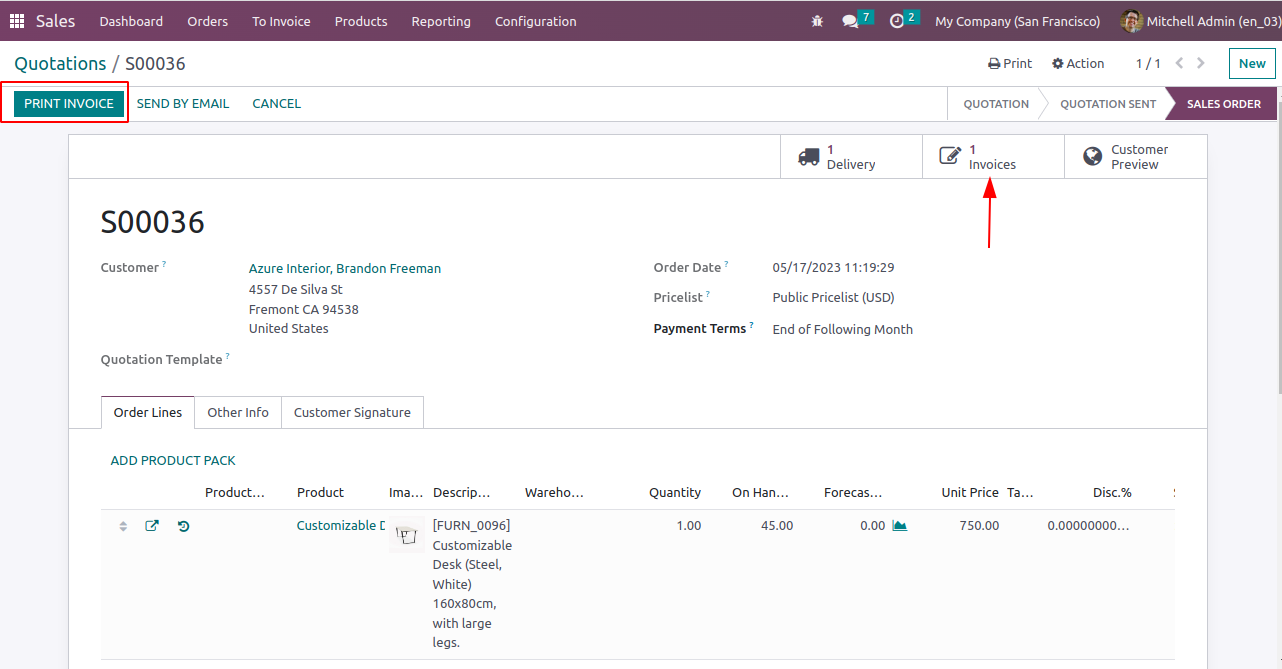Click the external link icon on order line
Image resolution: width=1282 pixels, height=669 pixels.
152,526
